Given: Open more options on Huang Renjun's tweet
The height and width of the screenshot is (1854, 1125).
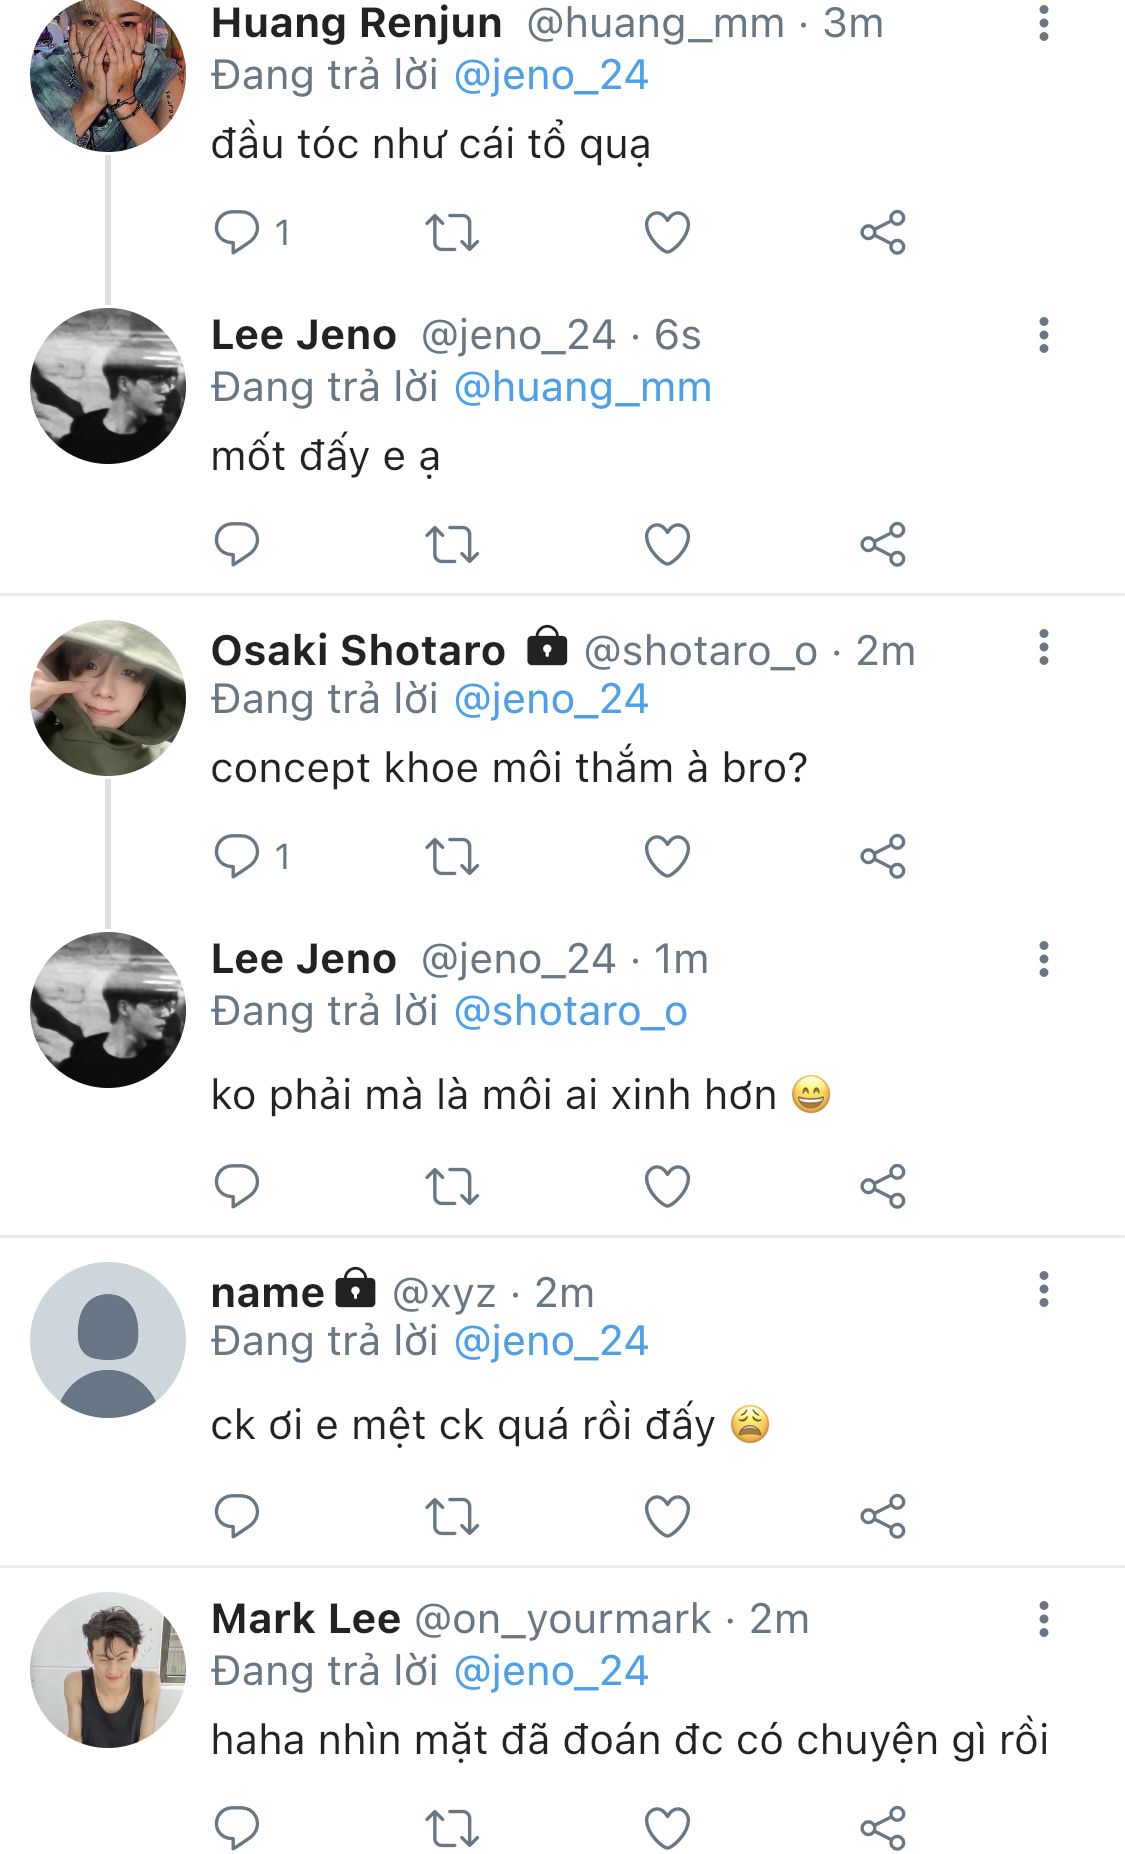Looking at the screenshot, I should click(x=1043, y=23).
